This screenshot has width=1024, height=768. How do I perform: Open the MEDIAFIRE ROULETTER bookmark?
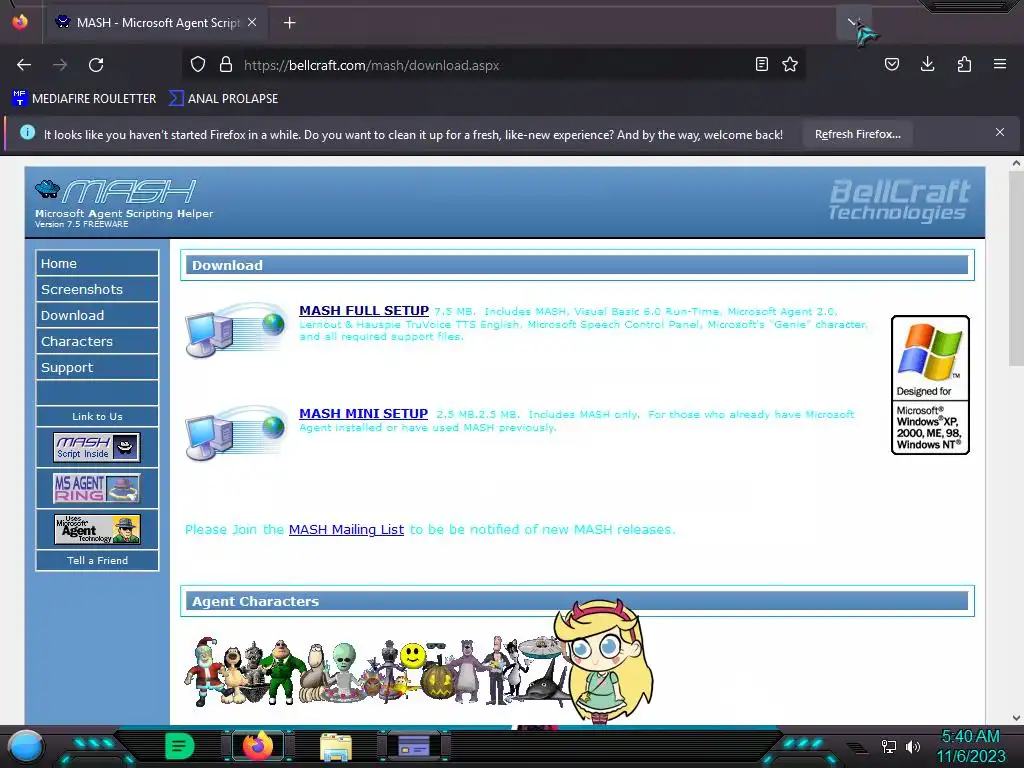pos(84,99)
